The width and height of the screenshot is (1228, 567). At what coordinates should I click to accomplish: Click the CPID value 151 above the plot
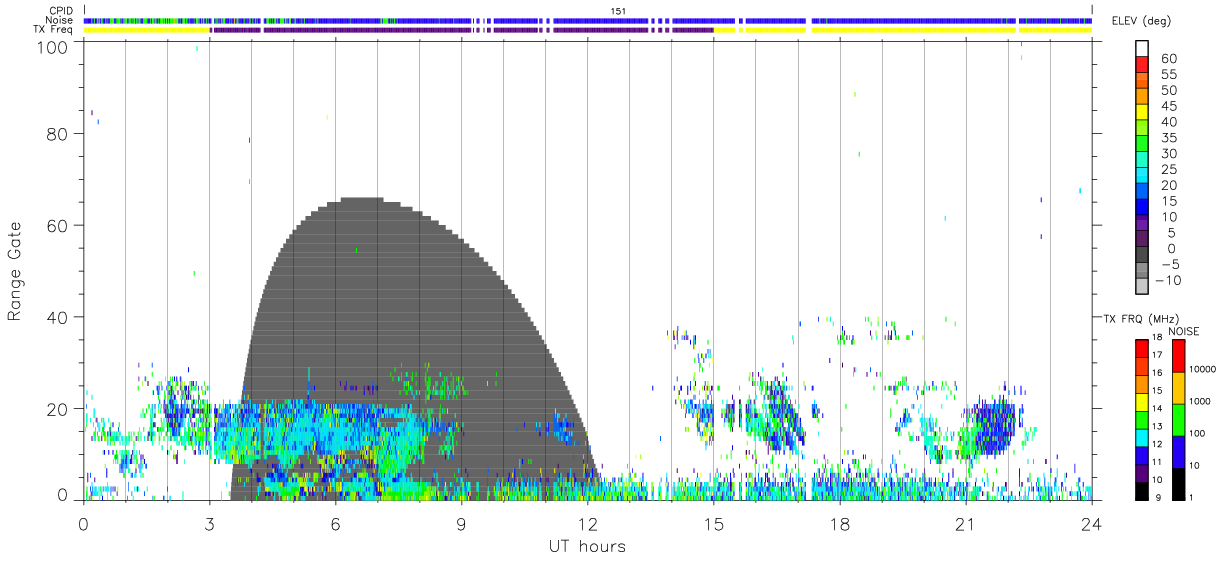click(x=620, y=11)
